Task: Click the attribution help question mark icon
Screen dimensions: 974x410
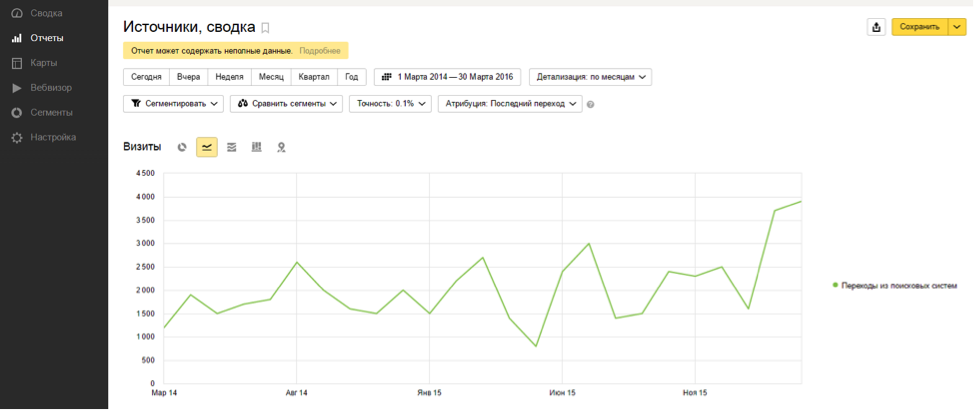Action: point(590,104)
